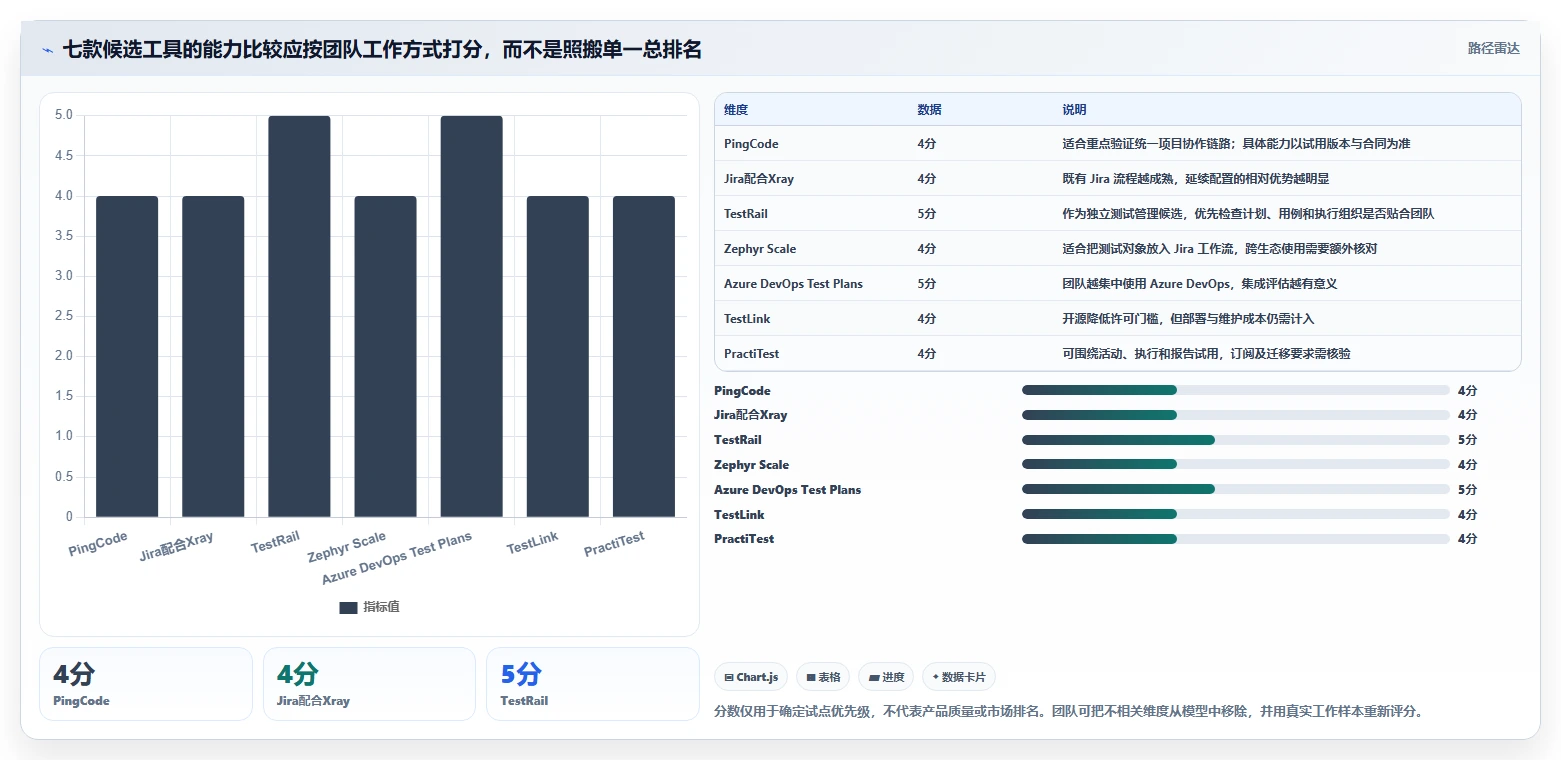This screenshot has width=1561, height=760.
Task: Select the 表格 chip
Action: [823, 677]
